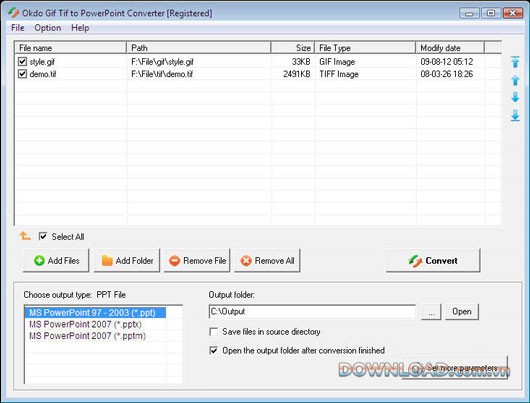The height and width of the screenshot is (403, 530).
Task: Click the orange back arrow beside Select All
Action: (25, 236)
